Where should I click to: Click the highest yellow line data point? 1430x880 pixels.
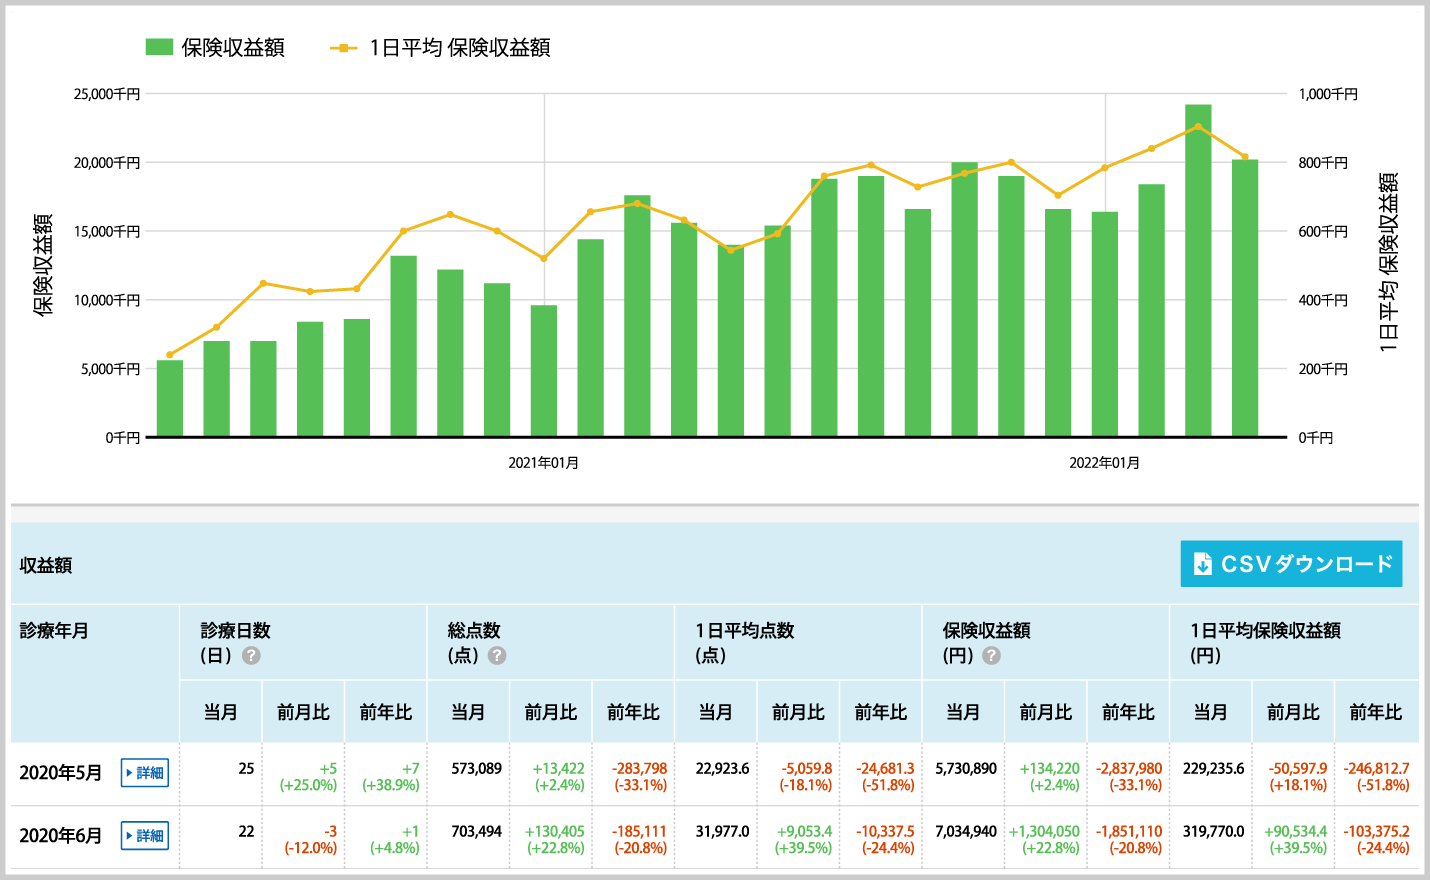[x=1198, y=126]
